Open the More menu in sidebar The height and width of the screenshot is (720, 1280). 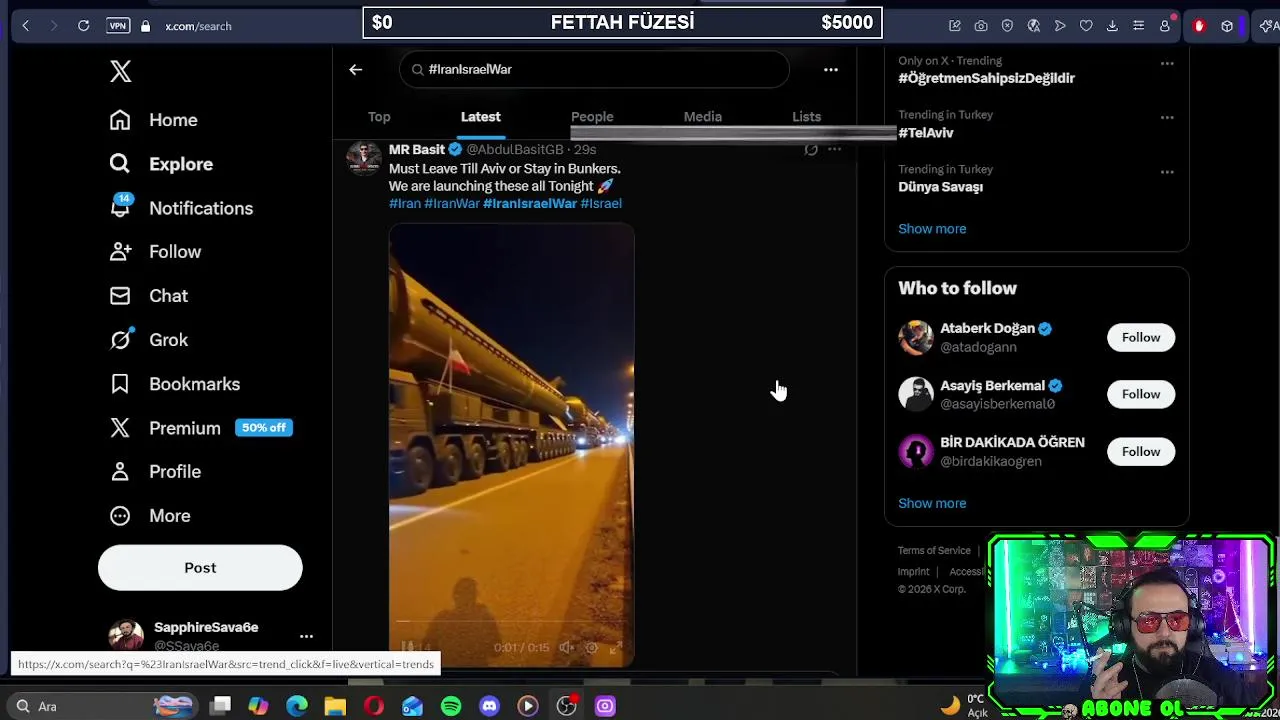click(150, 516)
